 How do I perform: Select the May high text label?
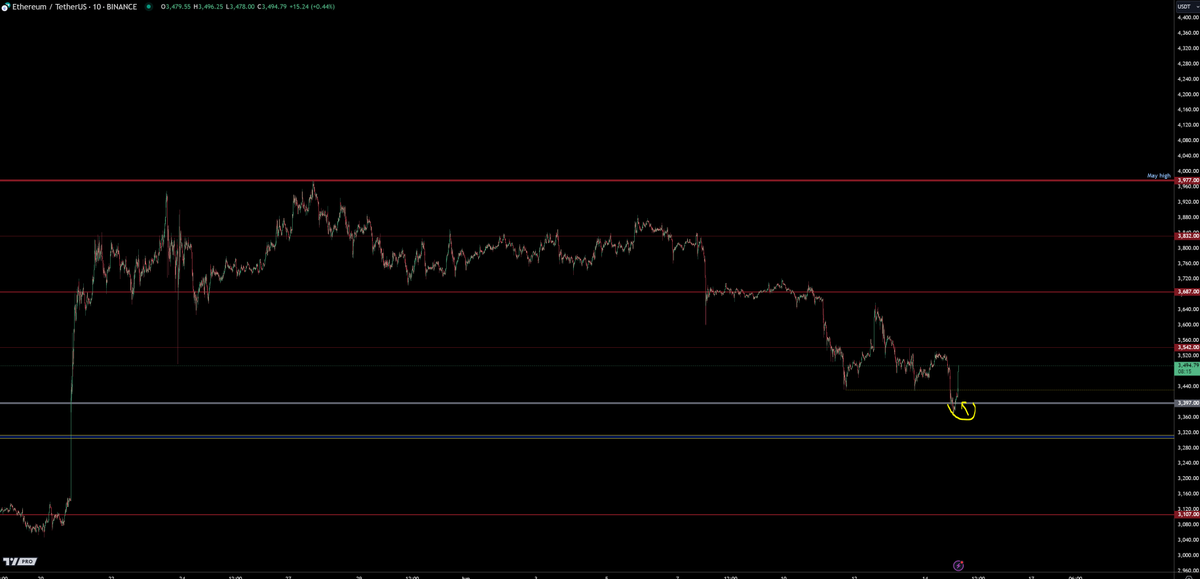(1158, 175)
